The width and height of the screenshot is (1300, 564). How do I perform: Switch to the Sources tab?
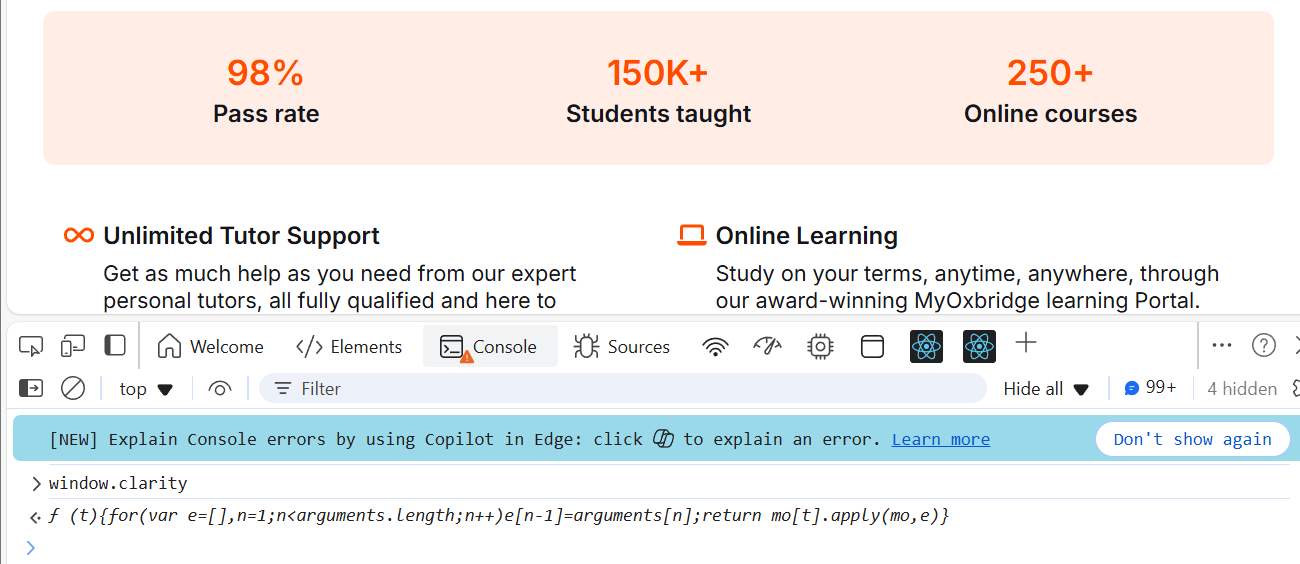point(621,347)
